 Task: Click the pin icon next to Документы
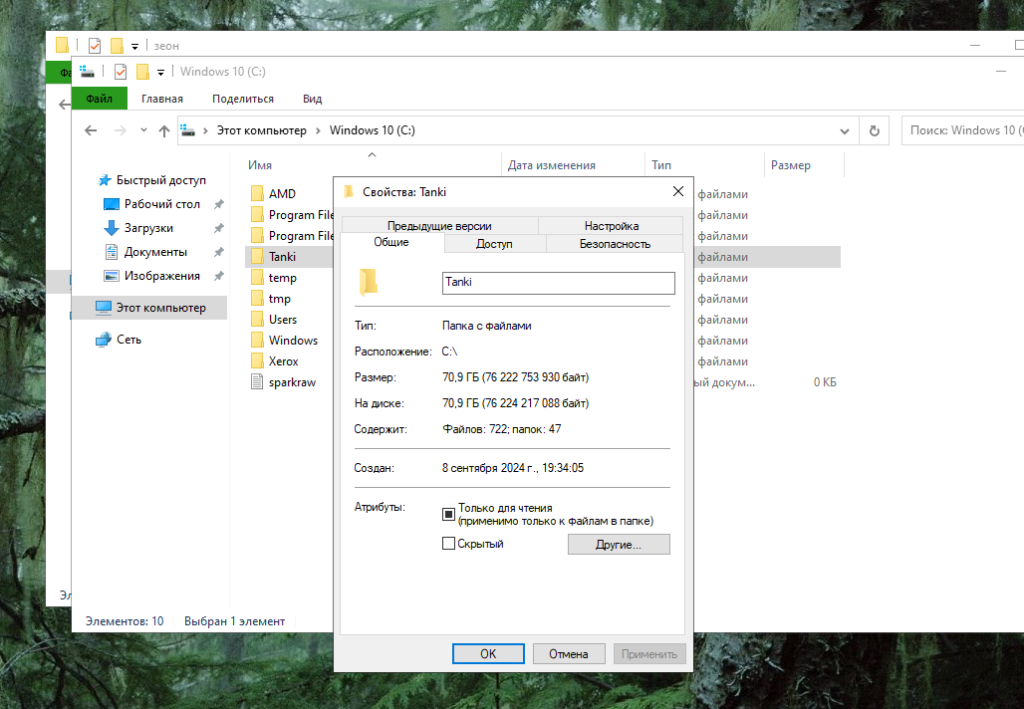219,252
